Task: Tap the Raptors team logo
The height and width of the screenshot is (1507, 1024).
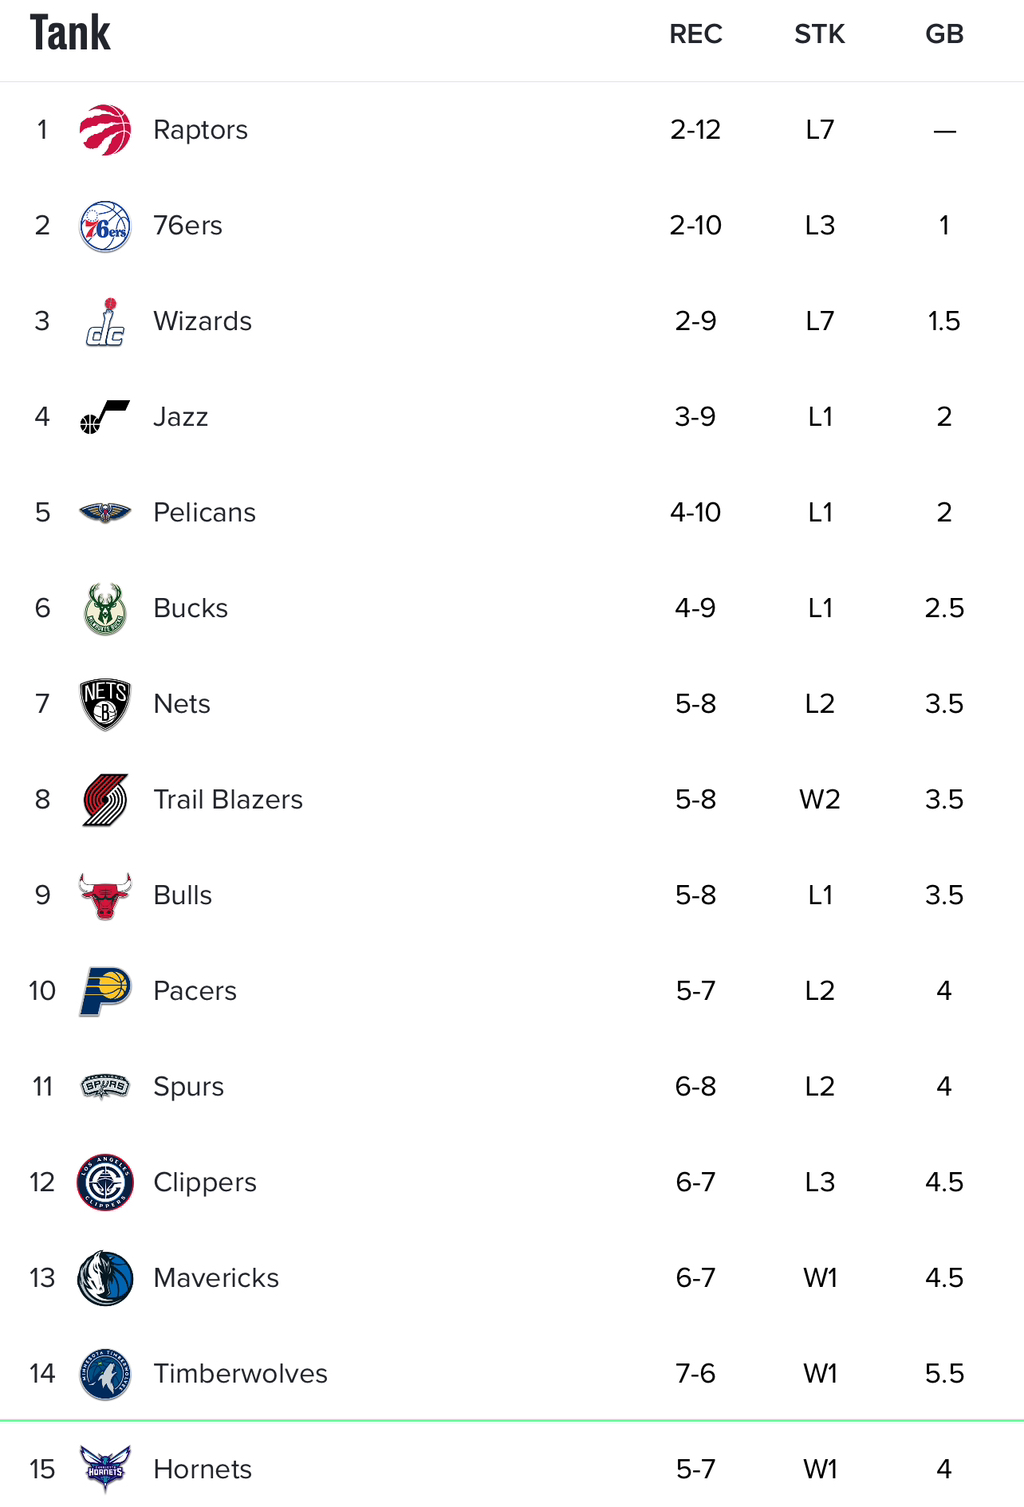Action: 105,130
